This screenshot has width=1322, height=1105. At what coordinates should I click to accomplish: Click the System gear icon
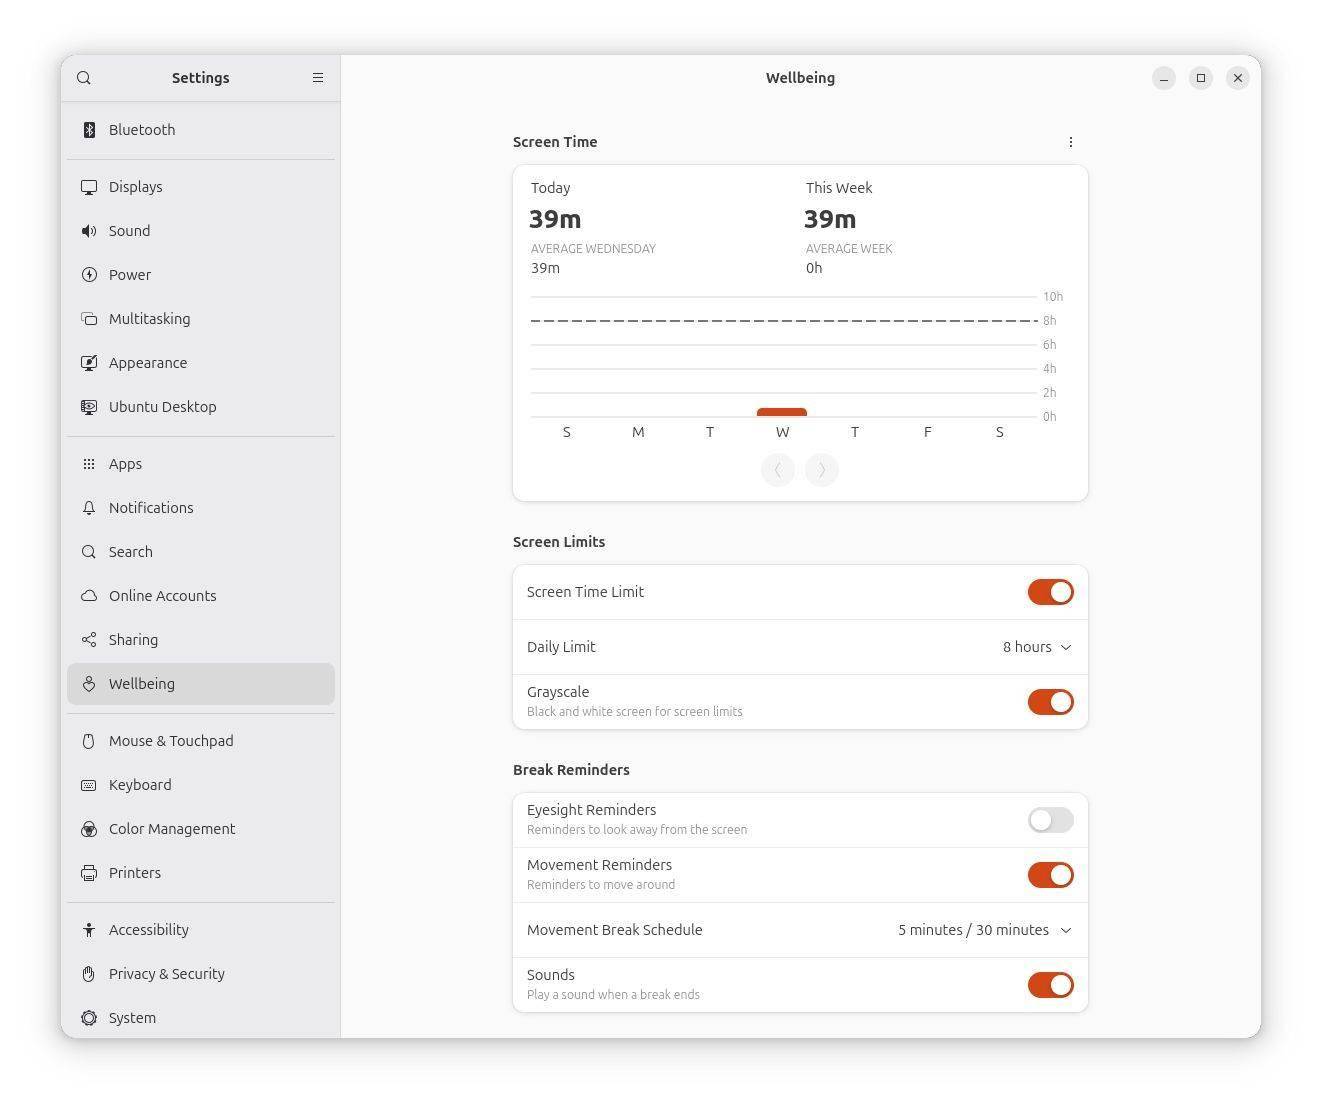tap(89, 1018)
